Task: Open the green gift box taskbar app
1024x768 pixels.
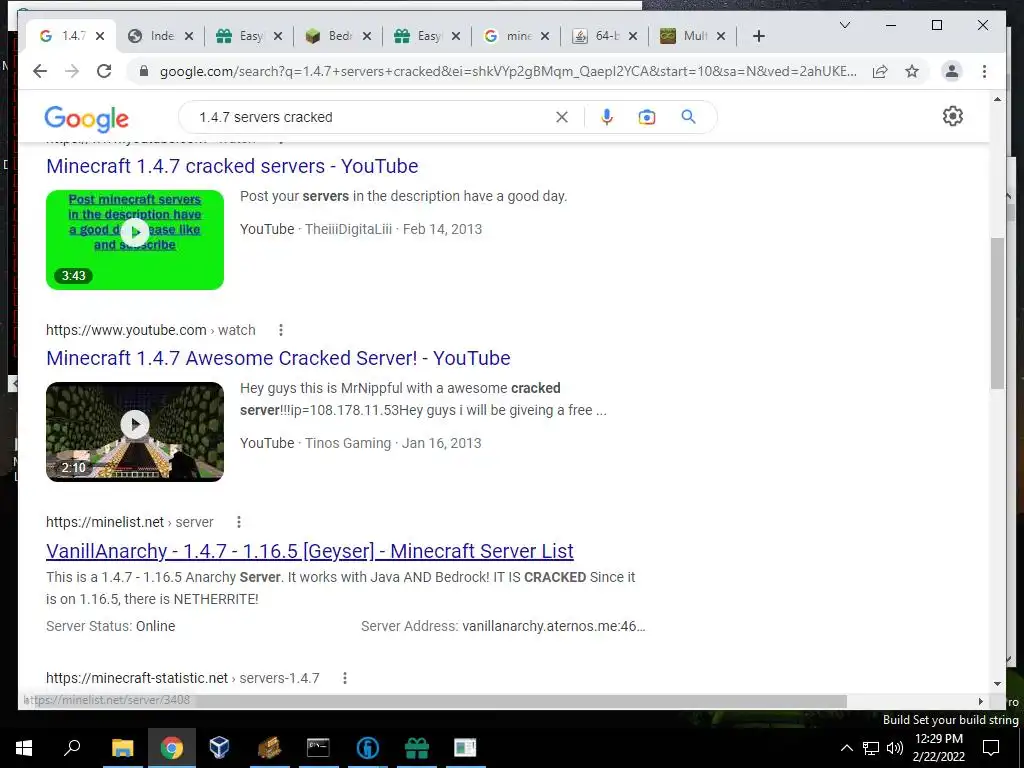Action: tap(417, 748)
